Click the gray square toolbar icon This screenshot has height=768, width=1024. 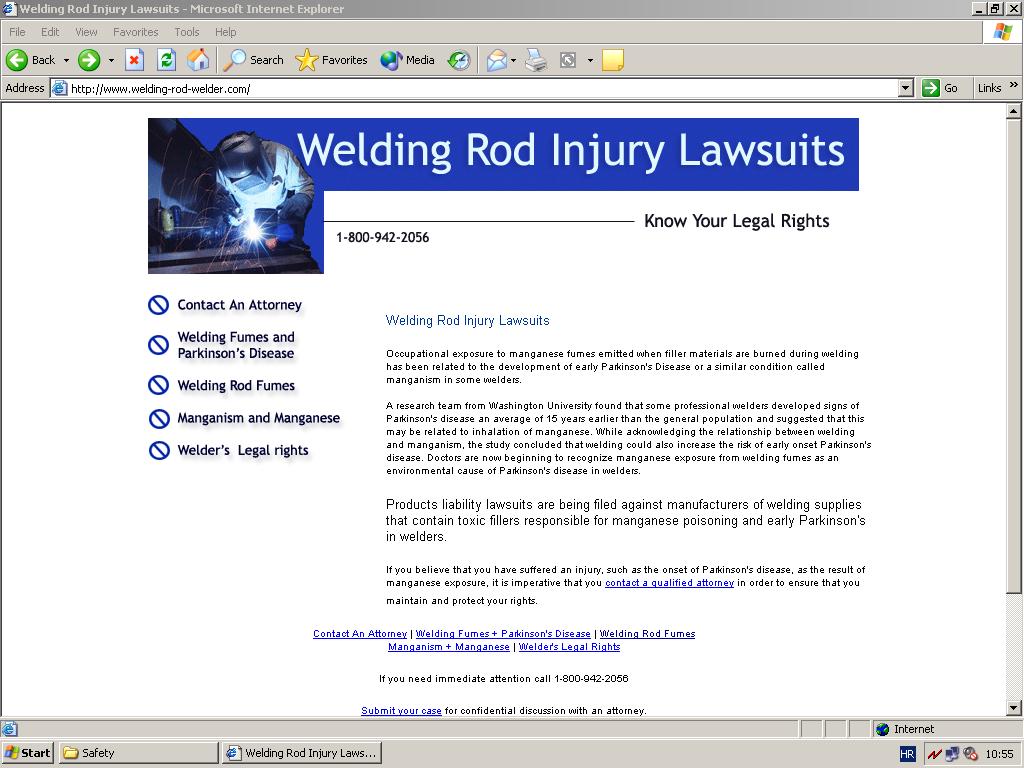click(568, 60)
